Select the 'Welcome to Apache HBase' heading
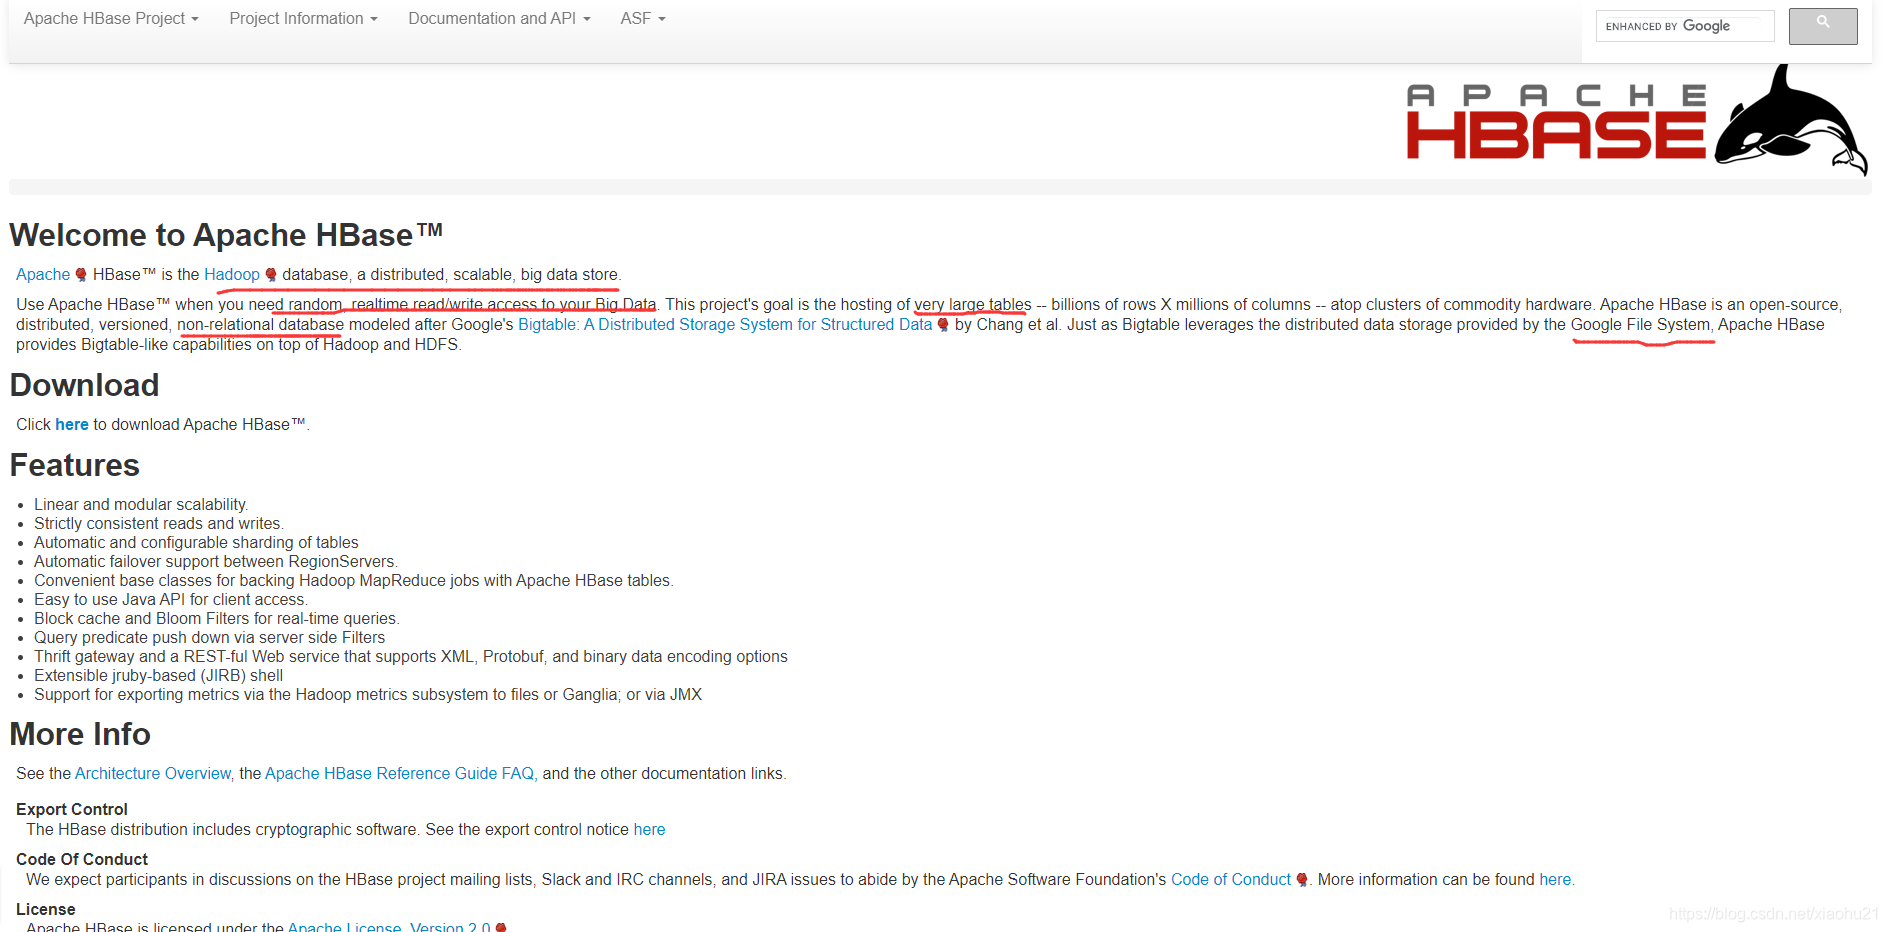Image resolution: width=1887 pixels, height=932 pixels. [x=226, y=234]
